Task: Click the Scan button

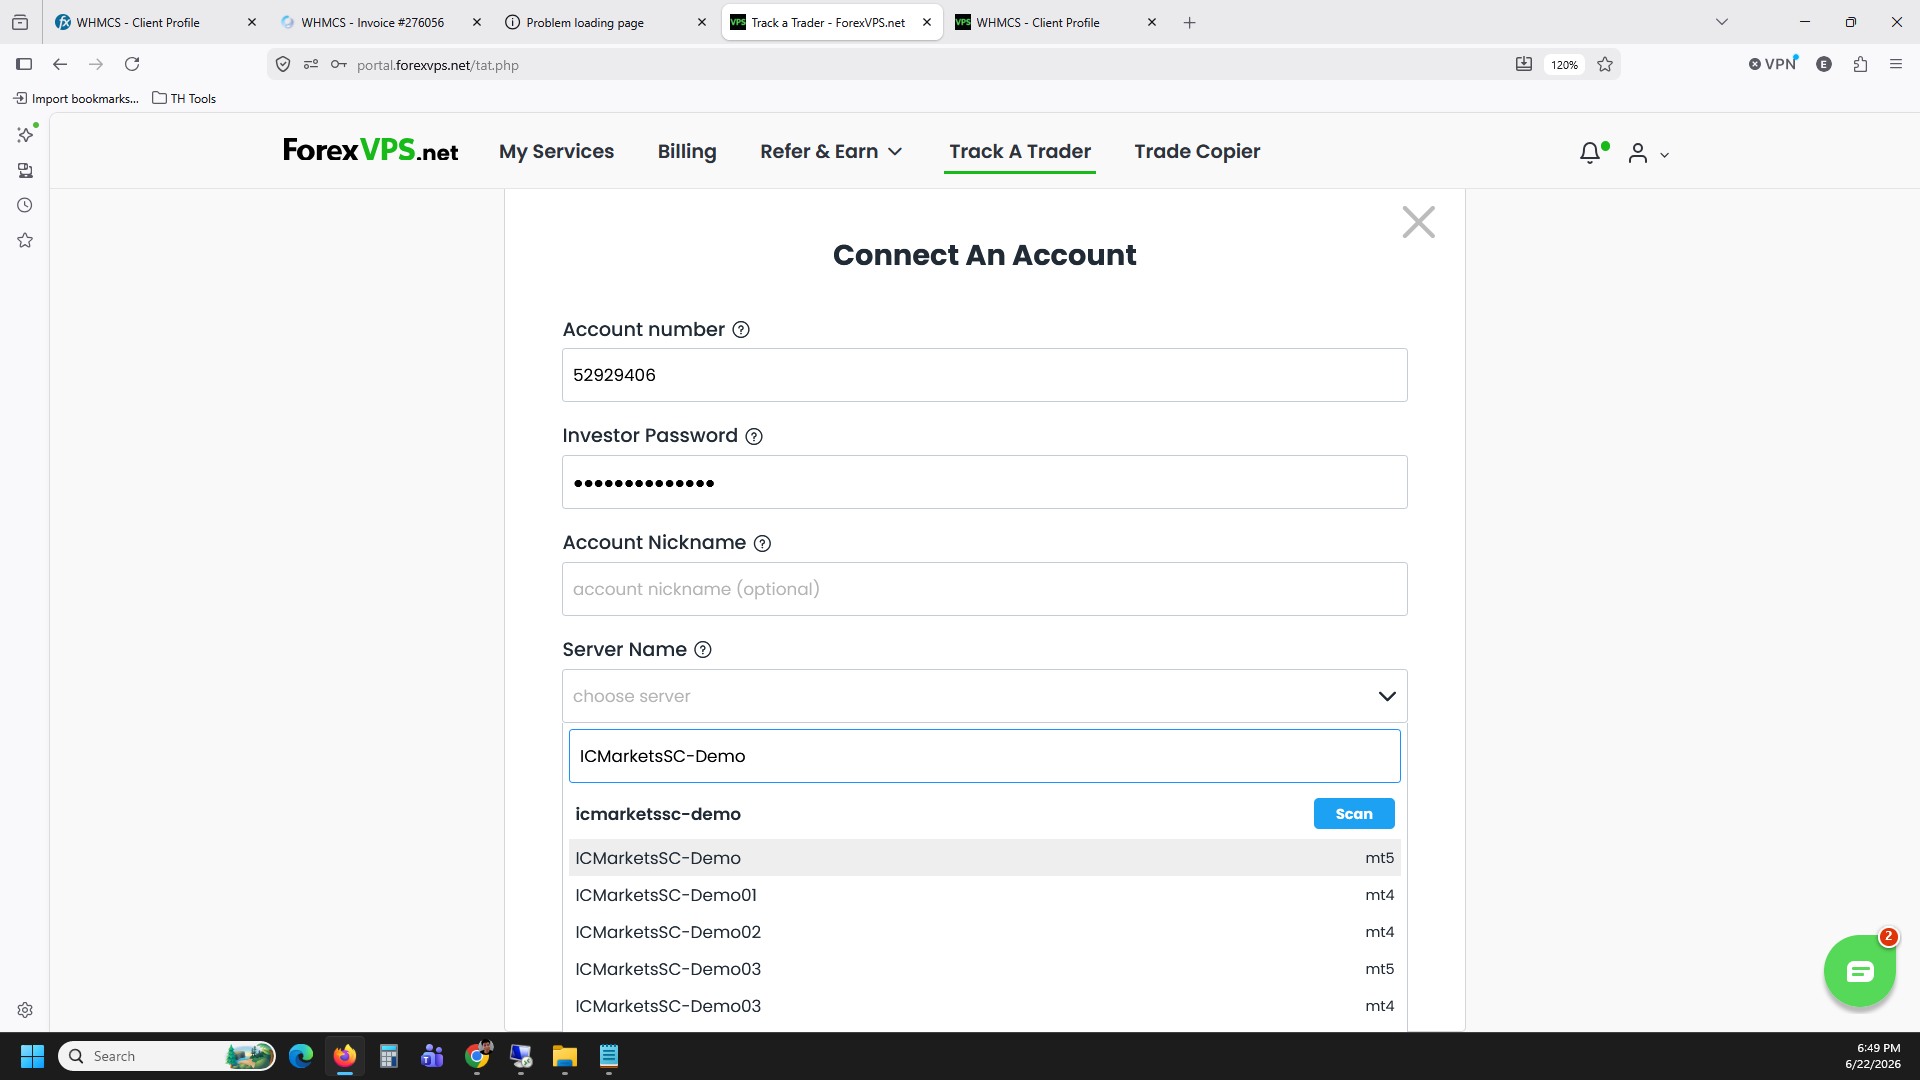Action: click(1354, 814)
